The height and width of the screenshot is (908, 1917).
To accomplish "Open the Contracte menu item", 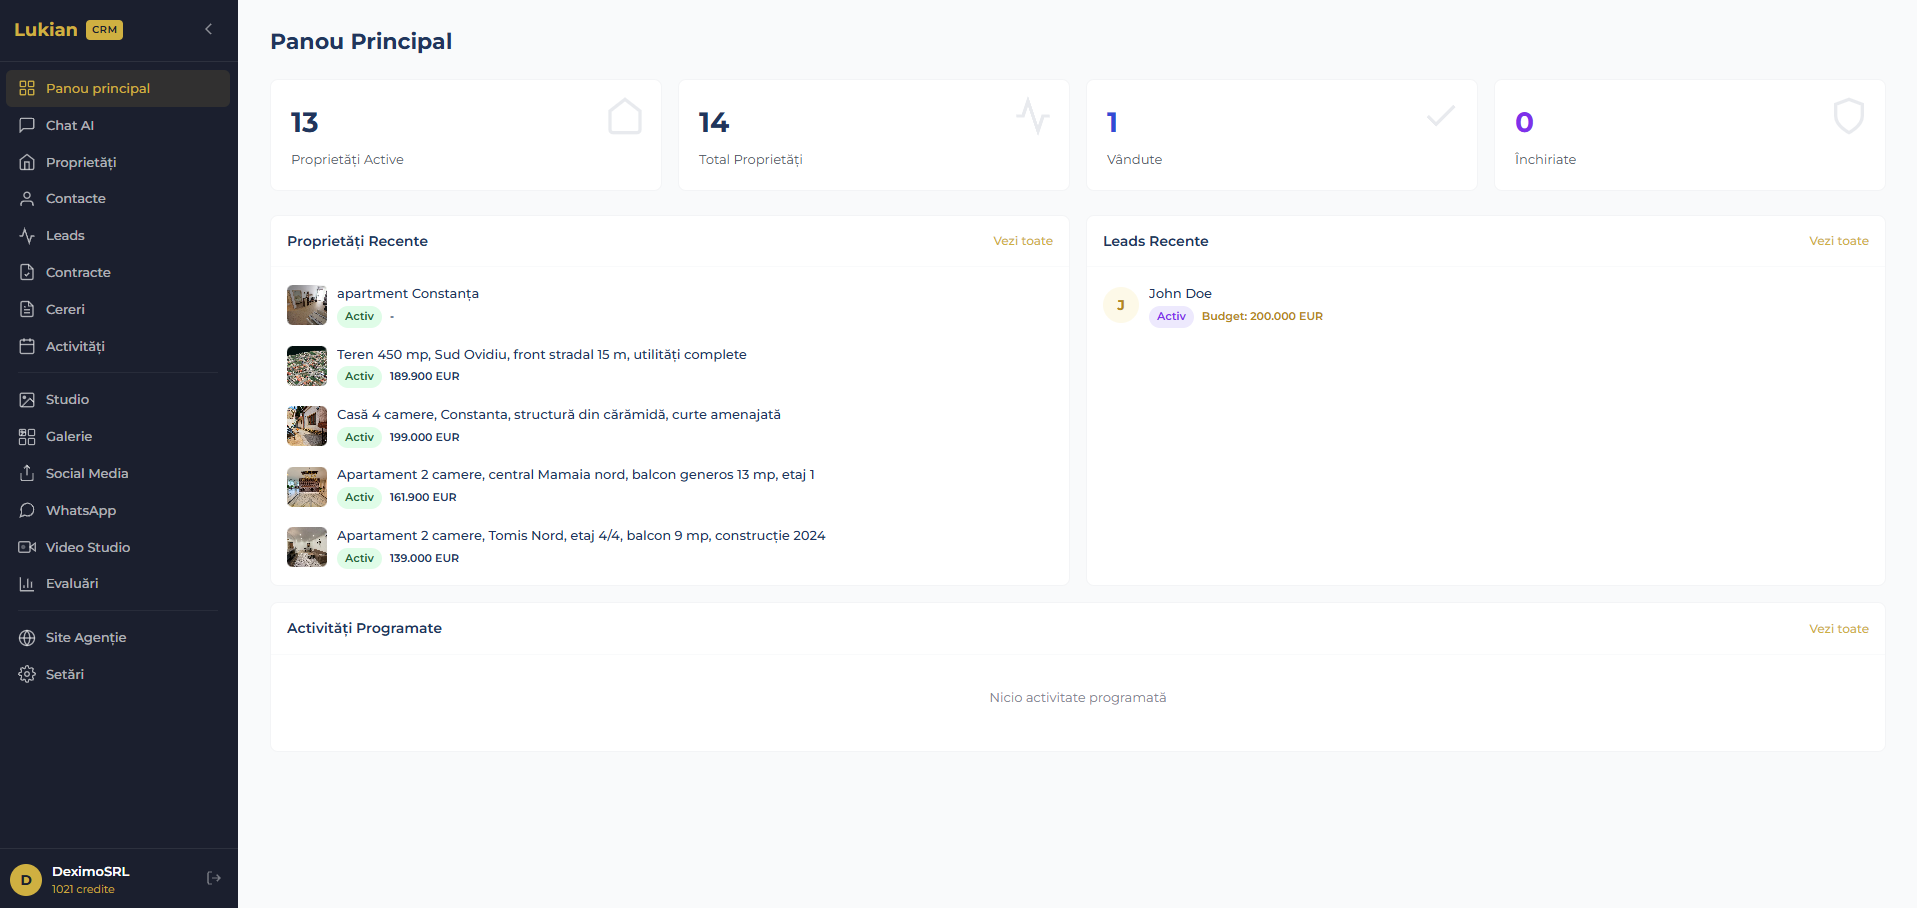I will (x=78, y=272).
